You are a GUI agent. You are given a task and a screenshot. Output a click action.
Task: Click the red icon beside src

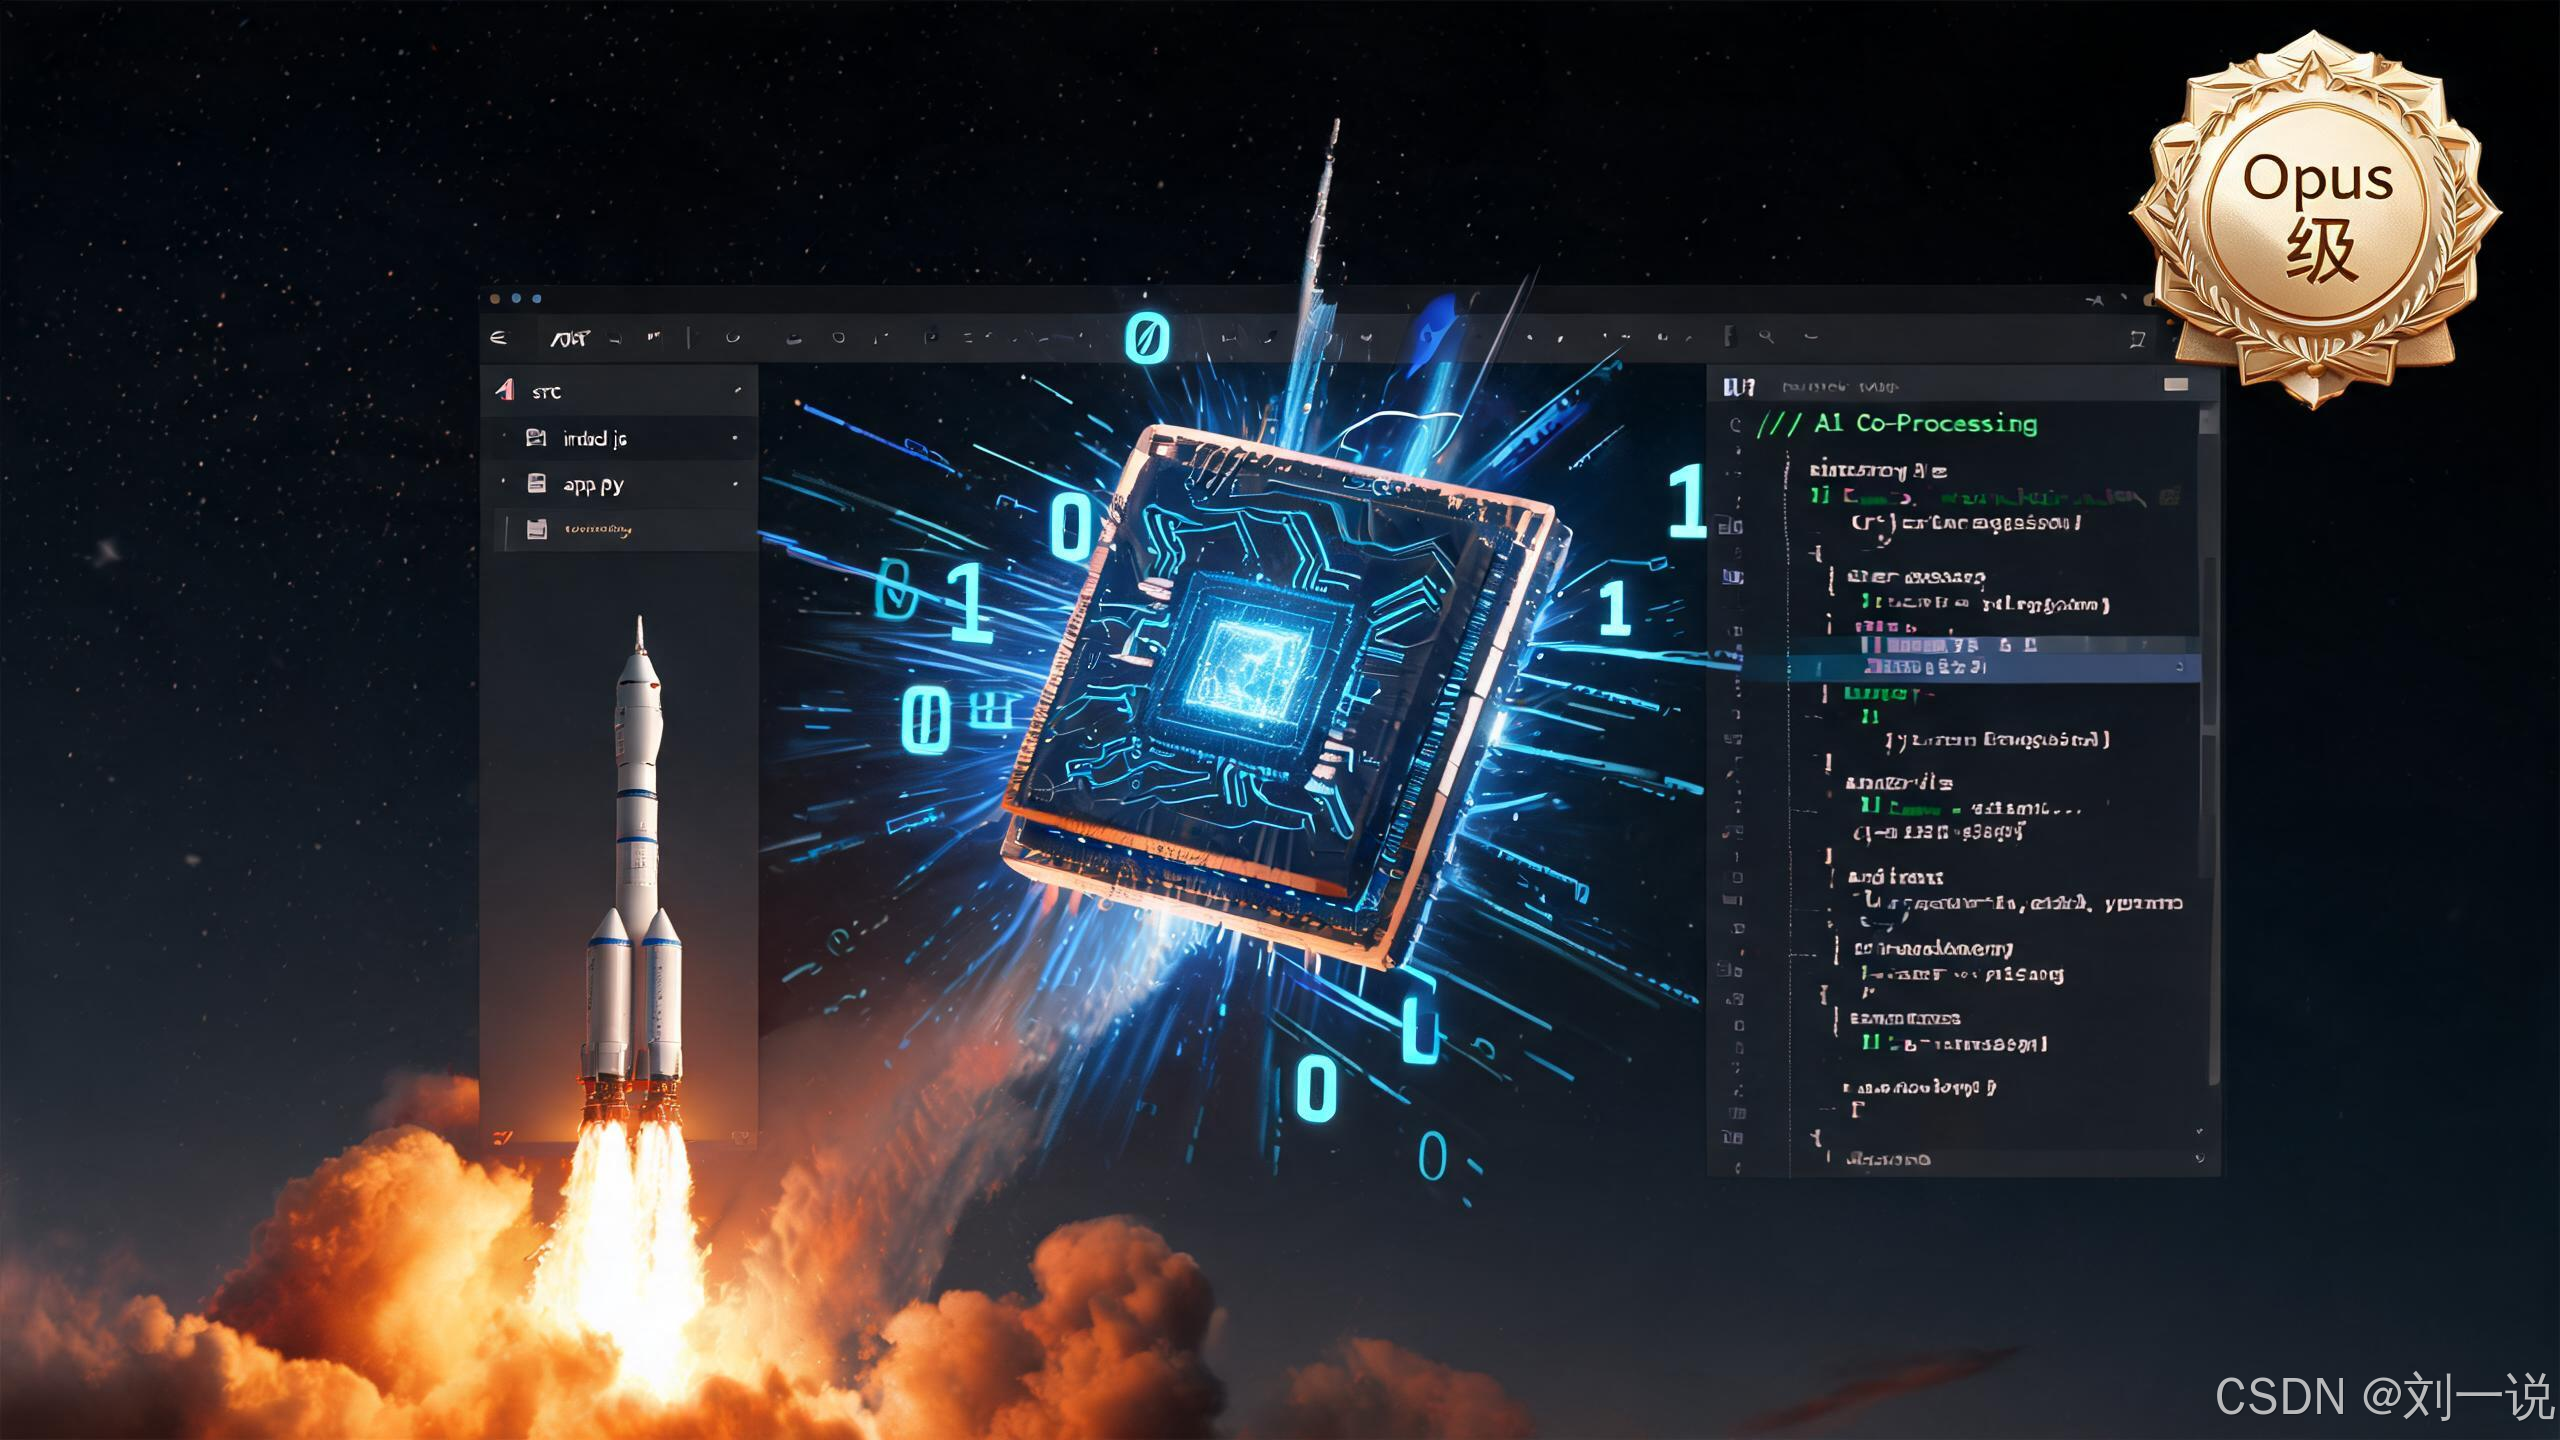pos(505,390)
